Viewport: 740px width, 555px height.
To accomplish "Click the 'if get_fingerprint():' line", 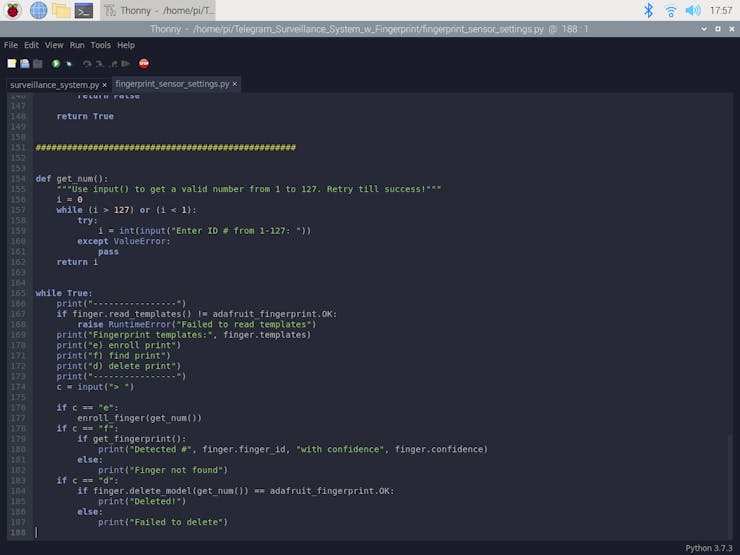I will [132, 439].
